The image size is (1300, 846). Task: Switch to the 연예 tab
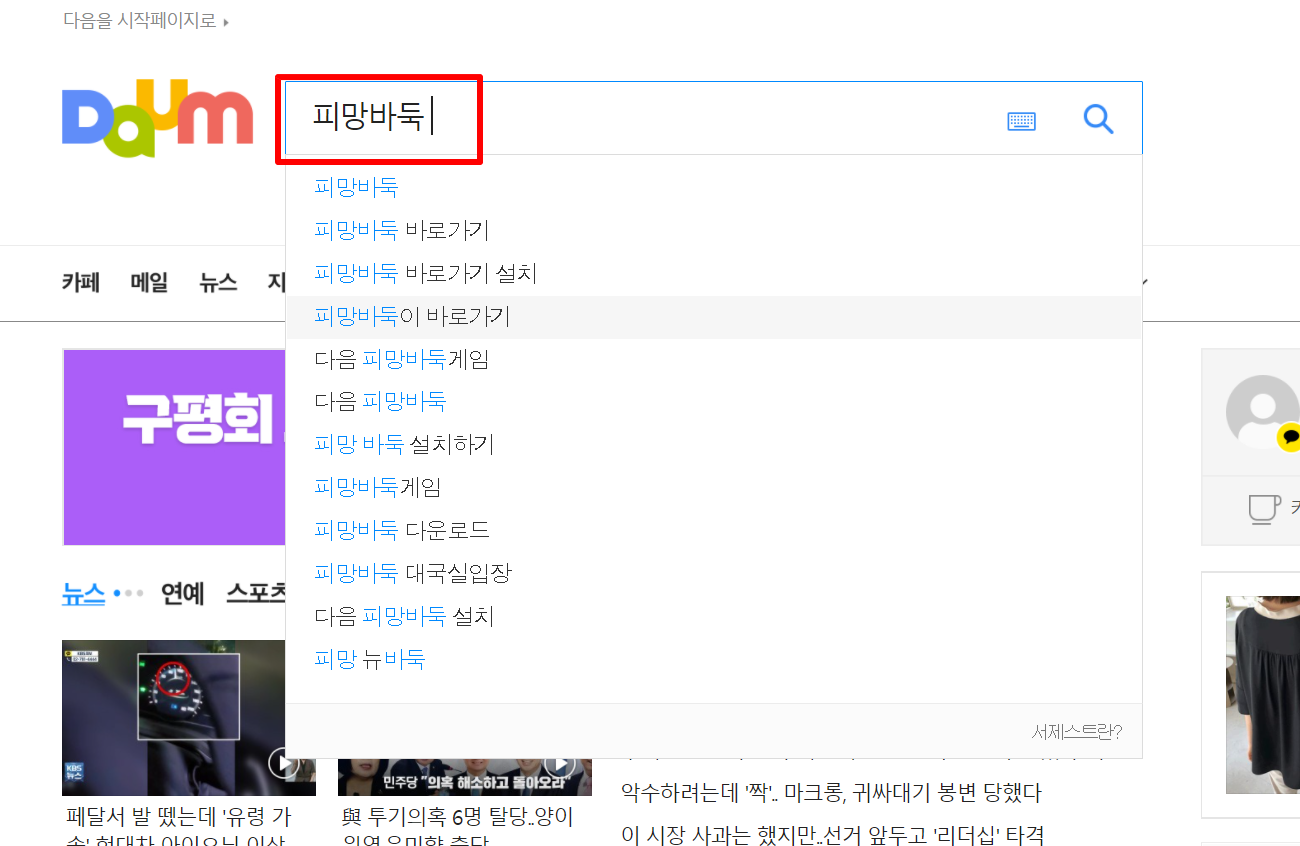point(183,594)
